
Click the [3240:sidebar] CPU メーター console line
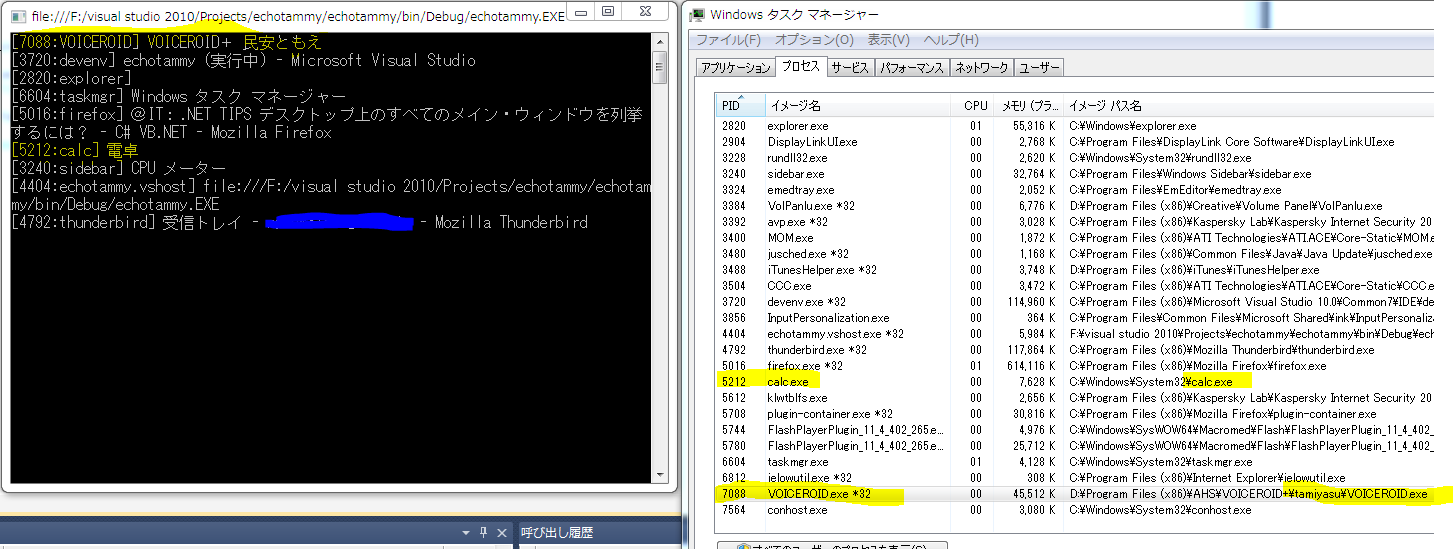tap(118, 168)
